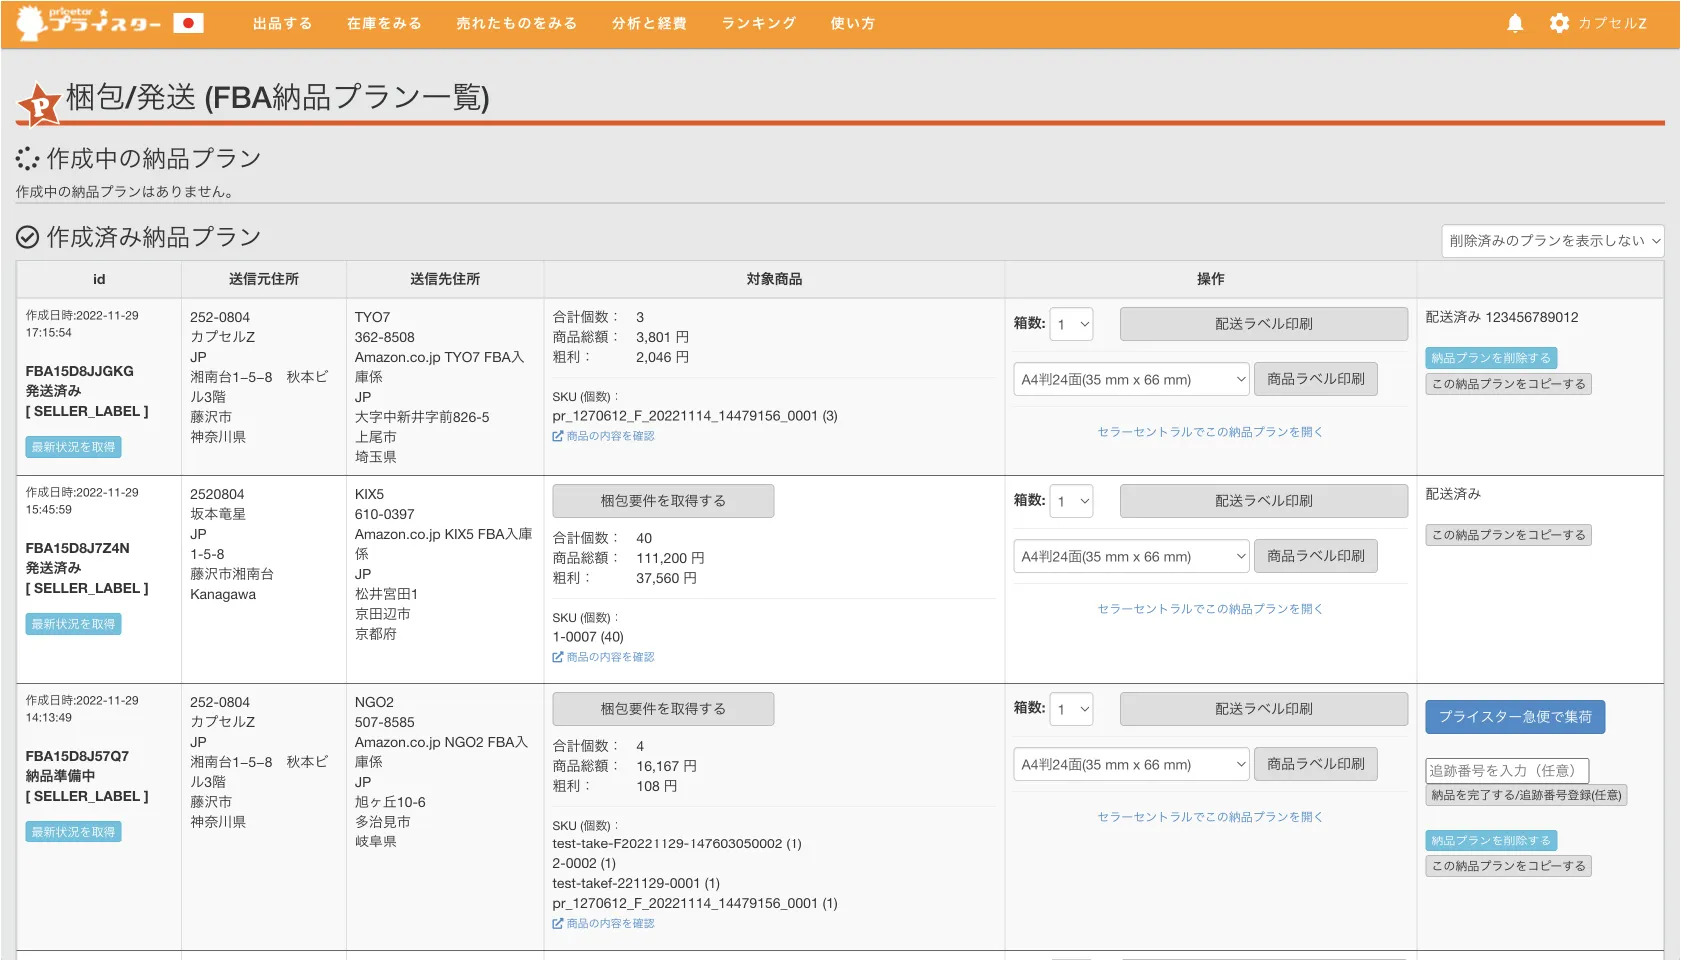Screen dimensions: 1681x961
Task: Open the 分析と経費 menu
Action: tap(649, 23)
